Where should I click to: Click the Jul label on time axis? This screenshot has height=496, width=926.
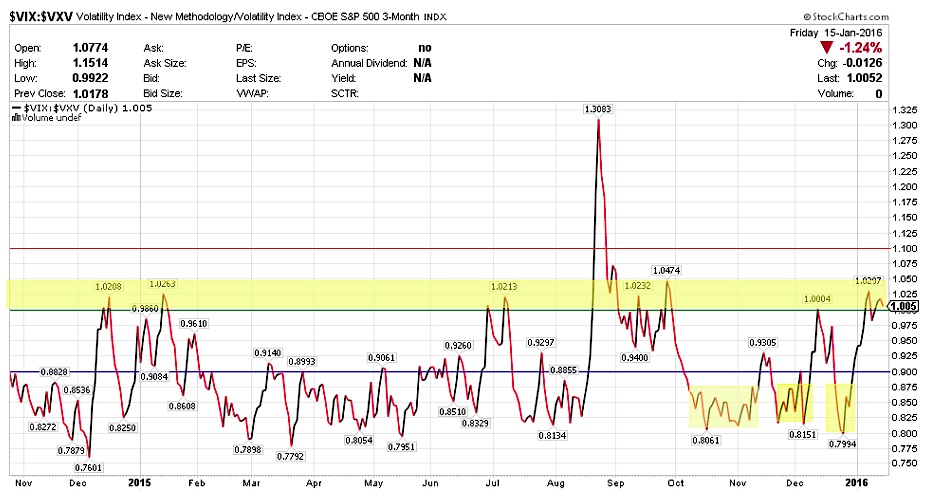pos(492,484)
